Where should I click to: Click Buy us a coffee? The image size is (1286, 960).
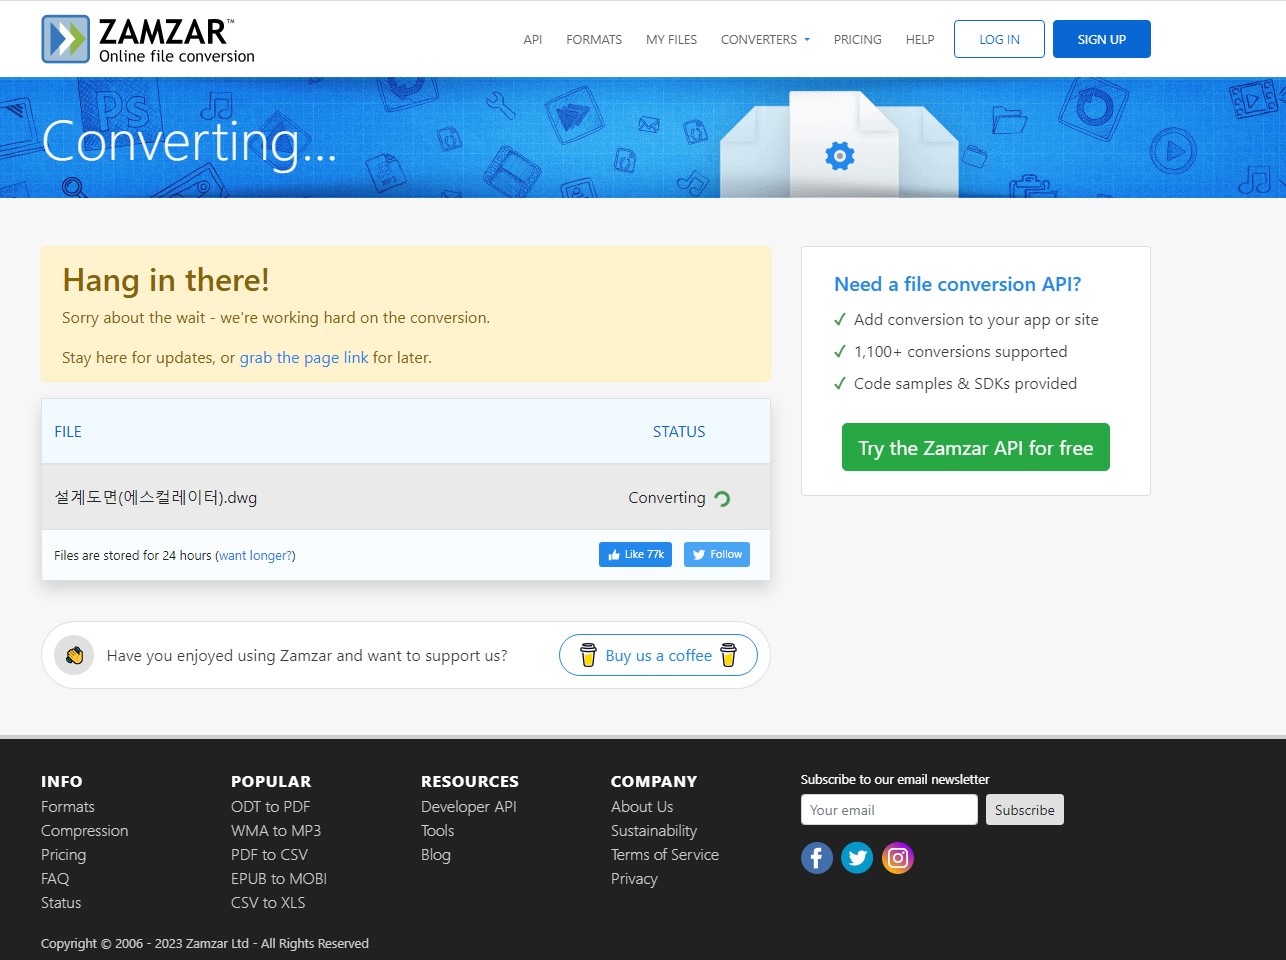click(x=658, y=656)
